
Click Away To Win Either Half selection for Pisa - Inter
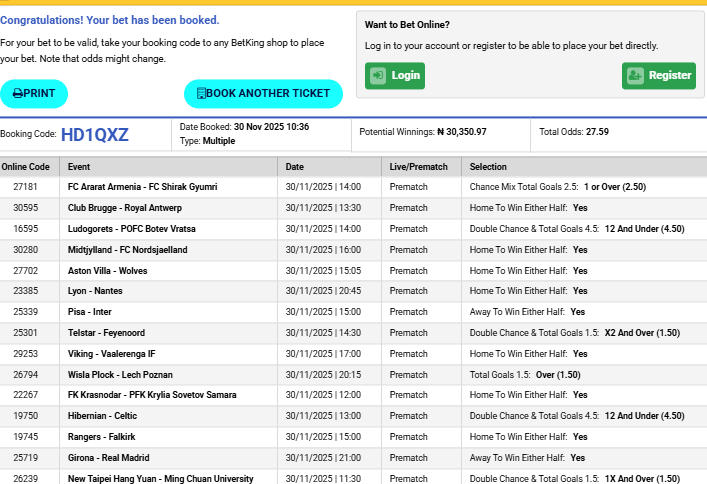(527, 312)
